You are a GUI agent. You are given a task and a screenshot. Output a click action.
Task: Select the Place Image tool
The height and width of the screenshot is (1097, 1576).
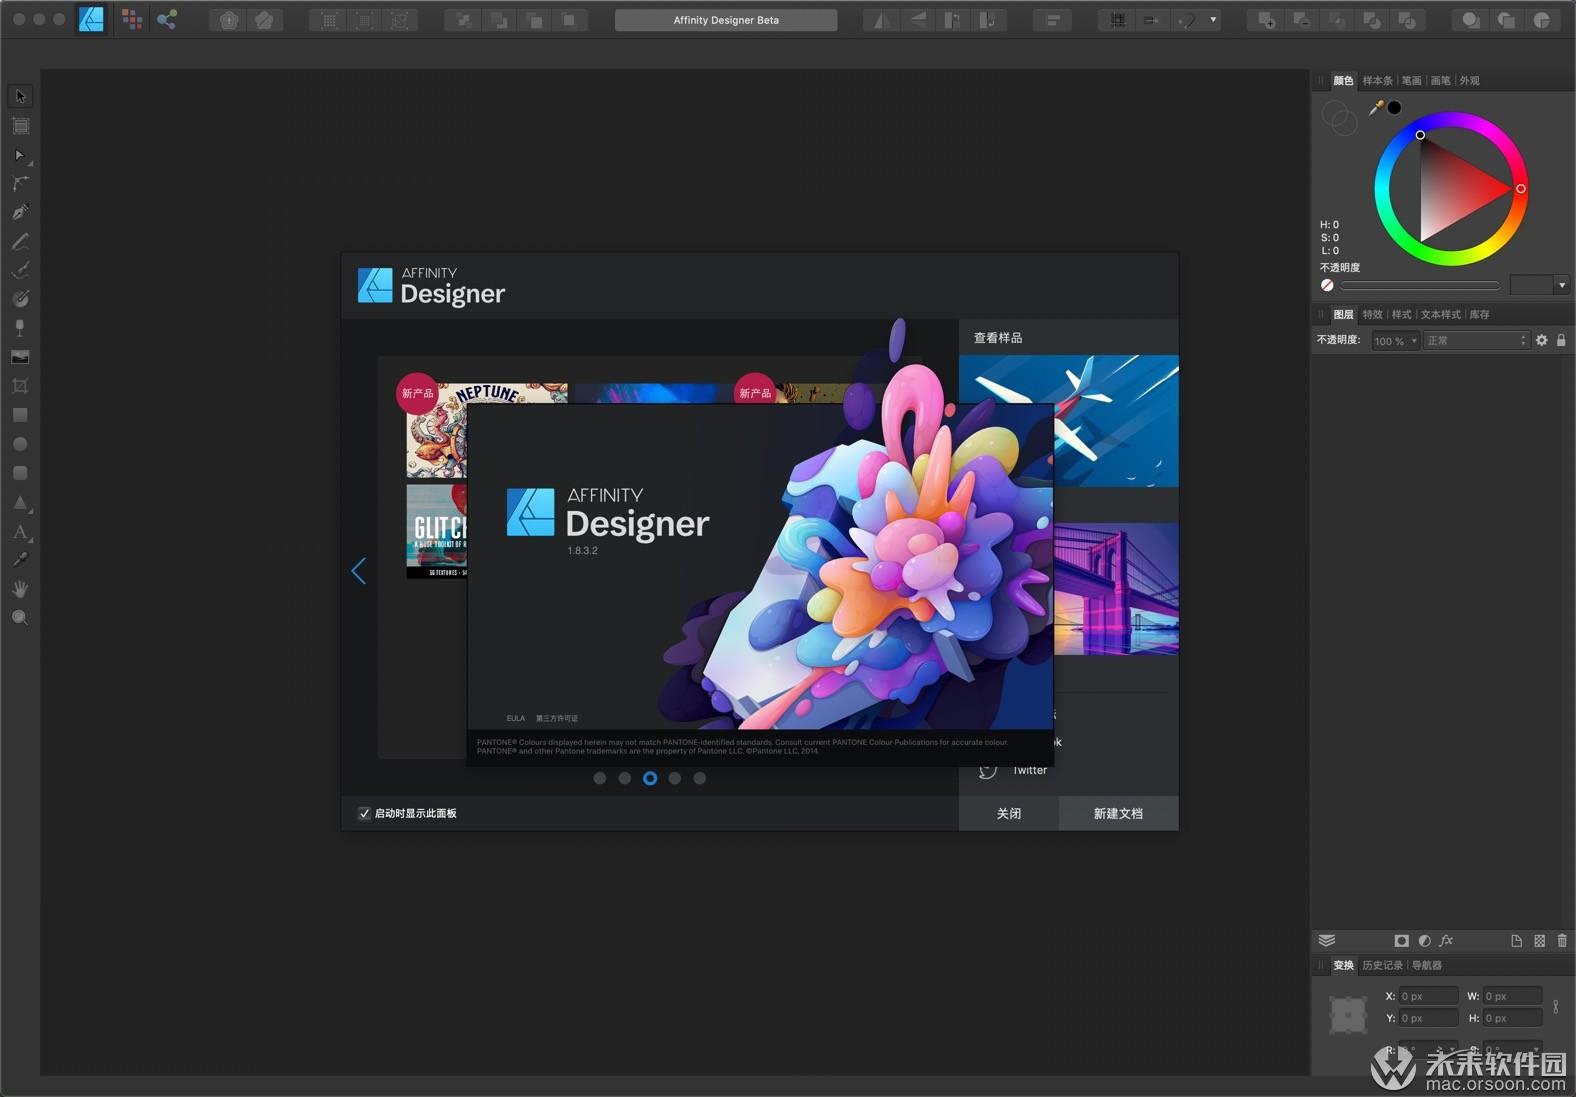point(20,357)
